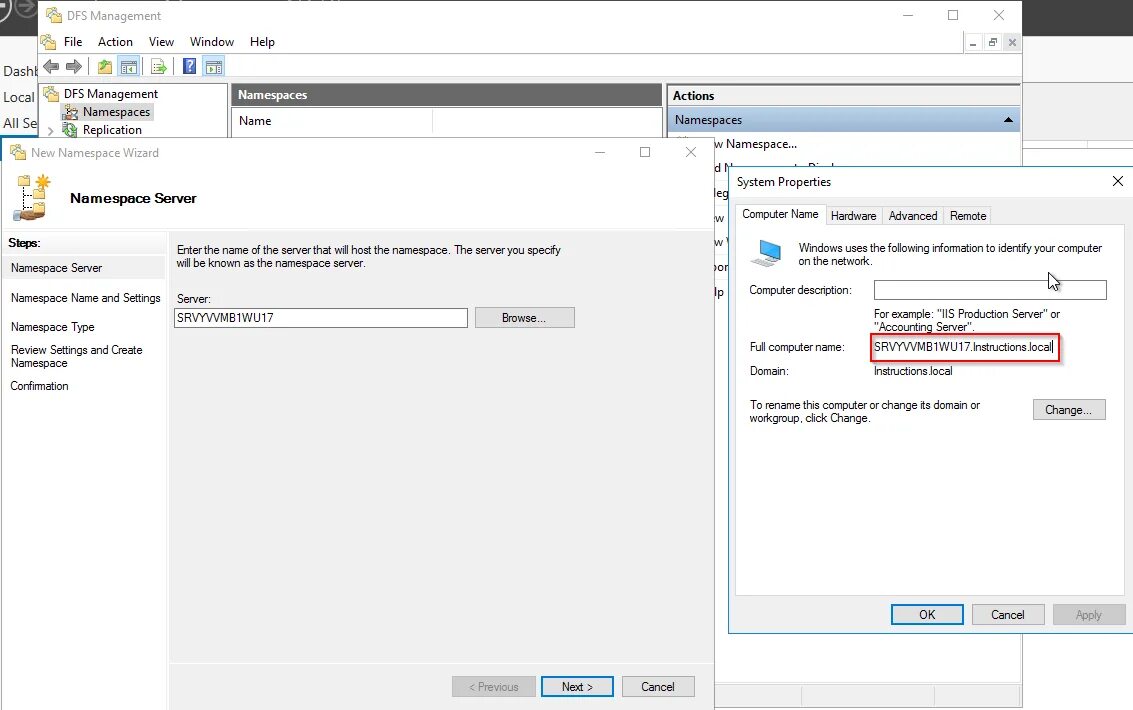The height and width of the screenshot is (710, 1133).
Task: Click Cancel in System Properties
Action: coord(1007,615)
